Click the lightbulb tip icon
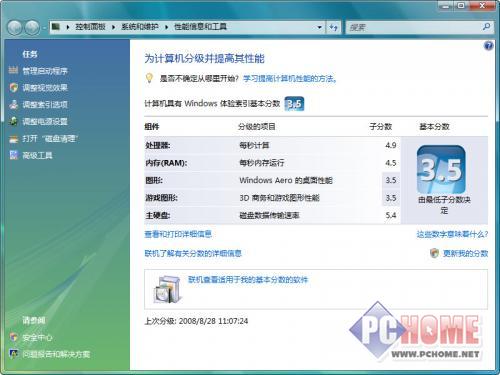This screenshot has height=375, width=500. click(149, 78)
